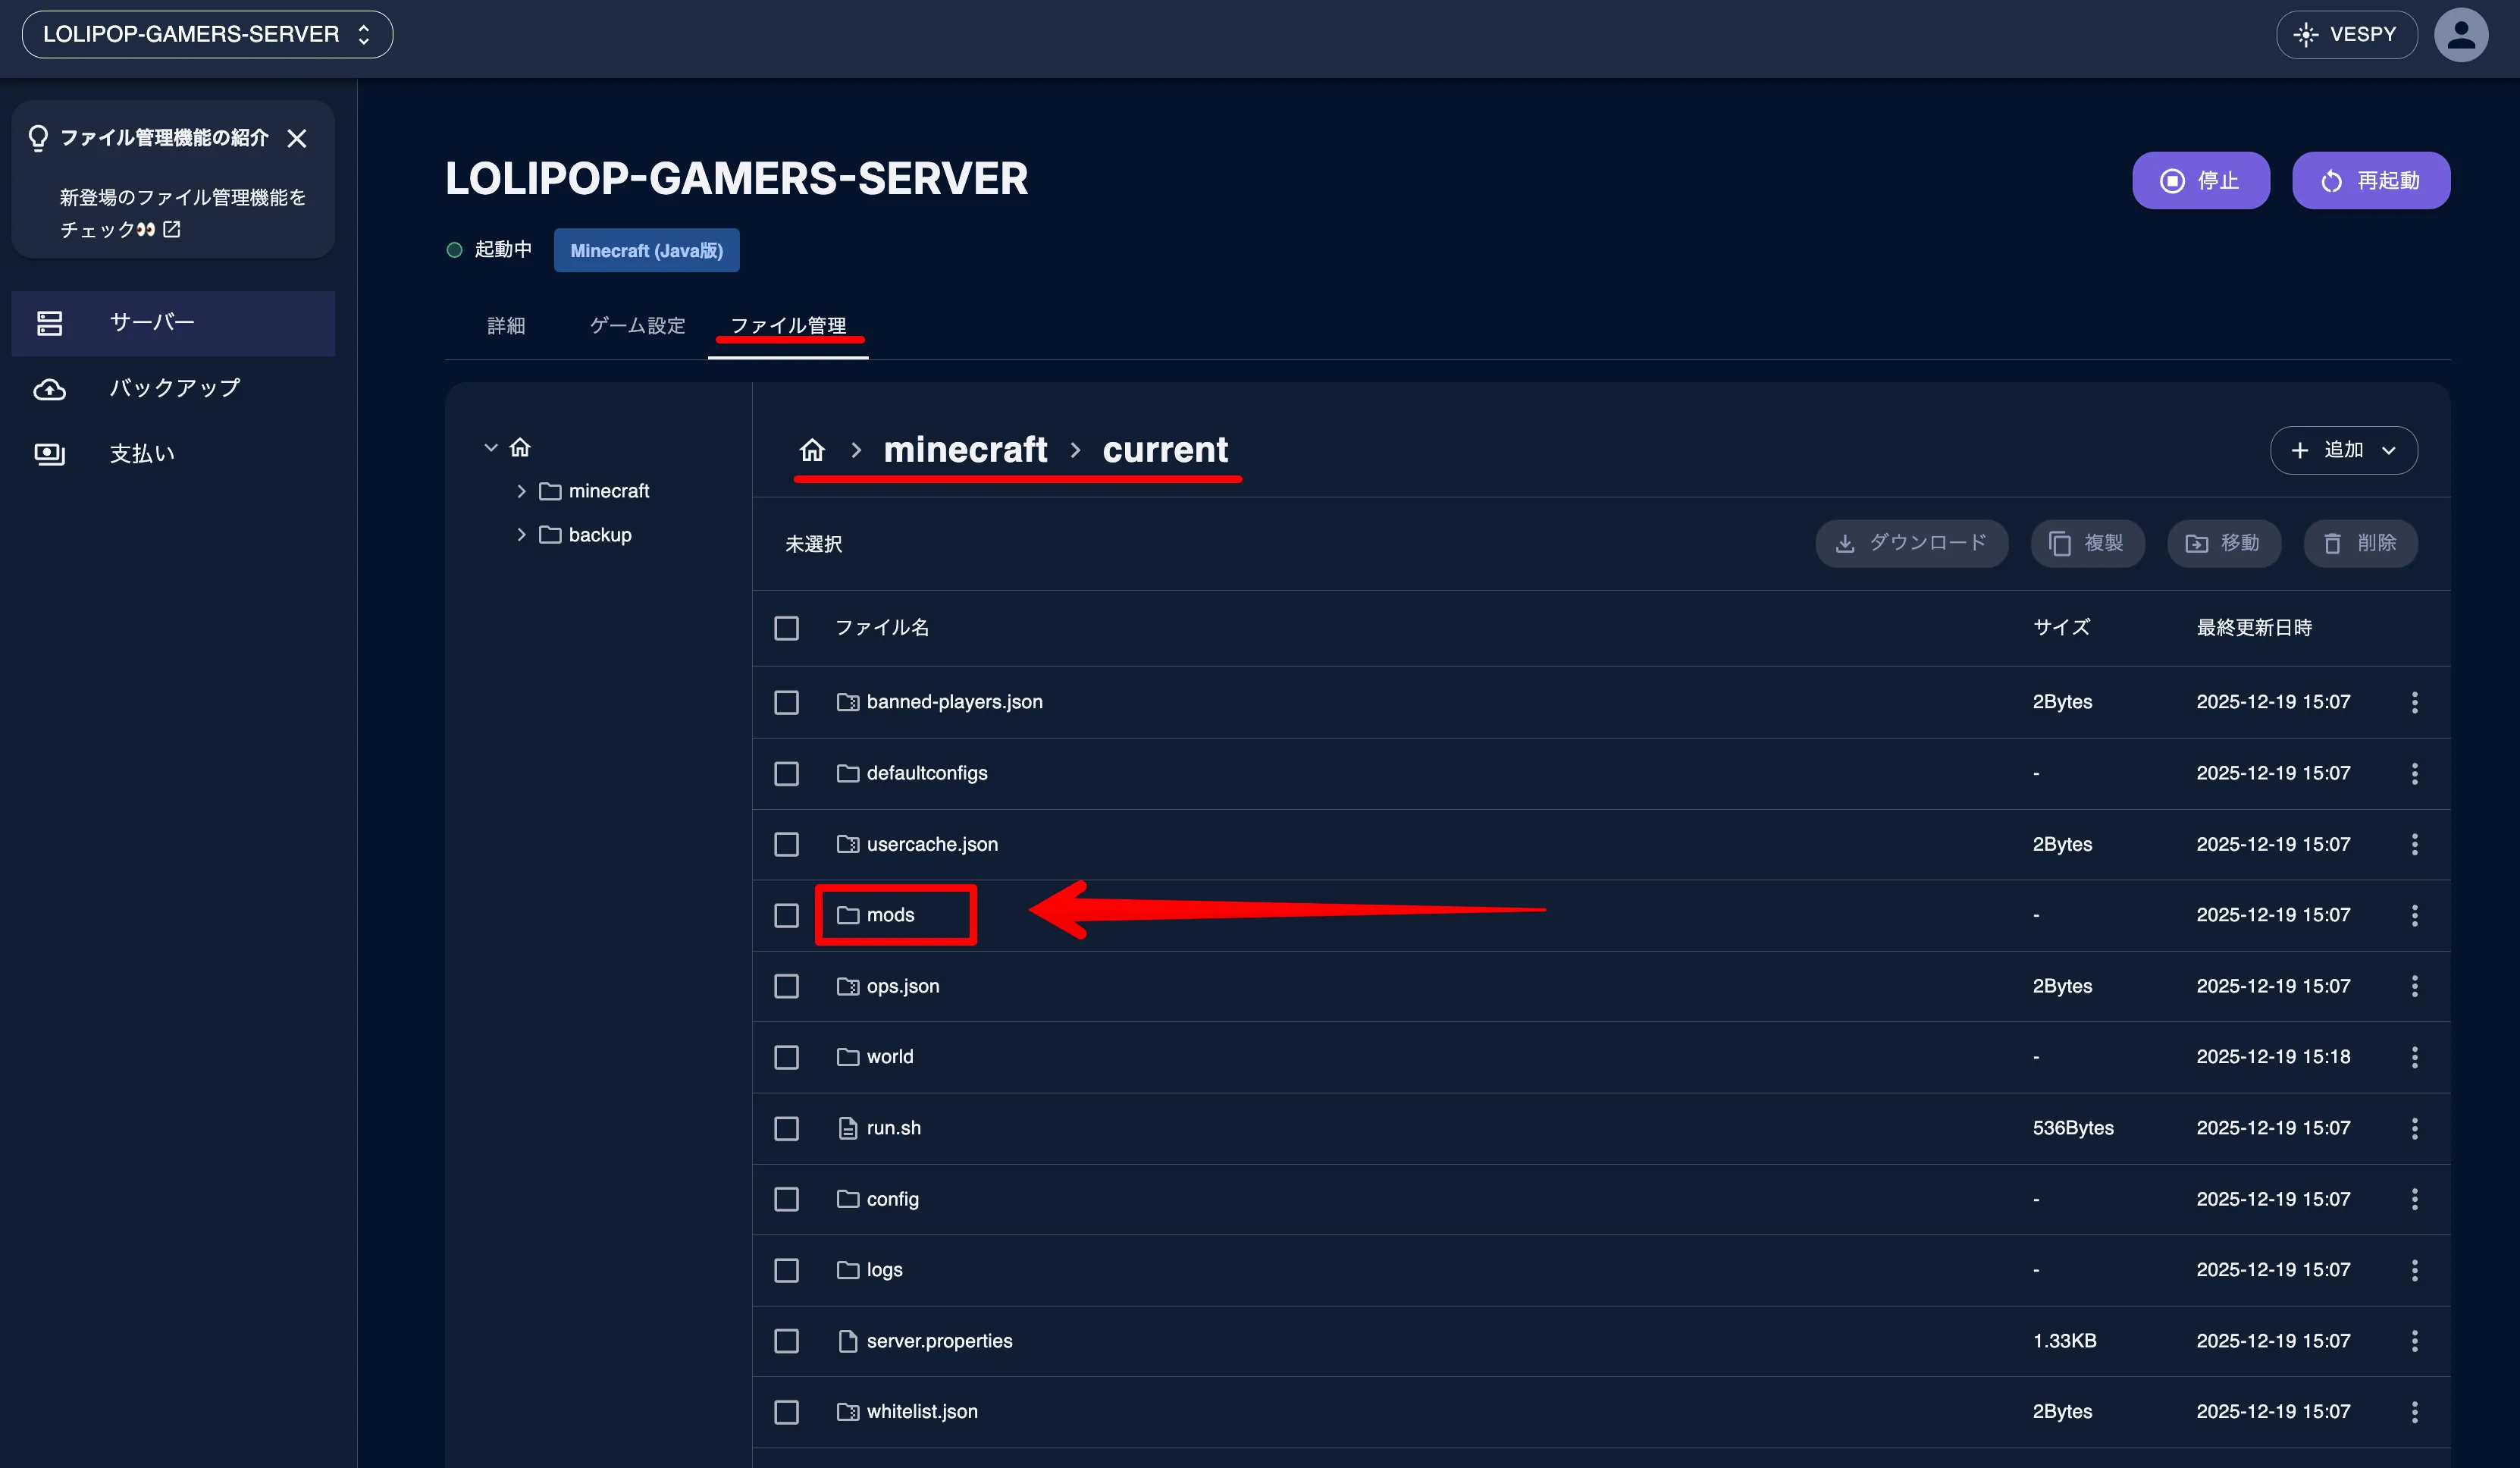Viewport: 2520px width, 1468px height.
Task: Open the LOLIPOP-GAMERS-SERVER selector in the header
Action: tap(207, 35)
